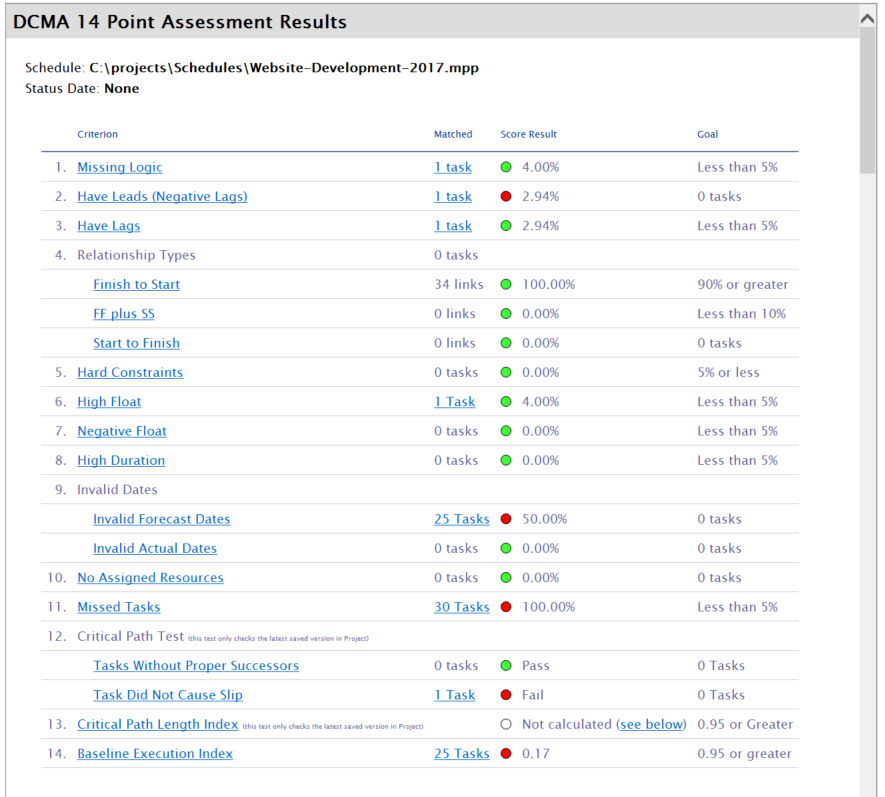Click the Start to Finish link
Viewport: 885px width, 797px height.
click(x=136, y=343)
